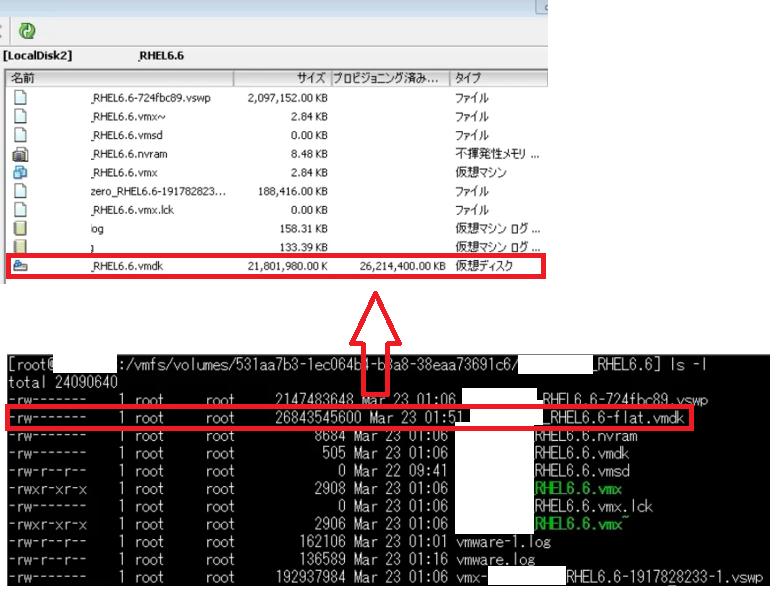The height and width of the screenshot is (590, 770).
Task: Click the RHEL6.6.nvram name in terminal
Action: coord(586,436)
